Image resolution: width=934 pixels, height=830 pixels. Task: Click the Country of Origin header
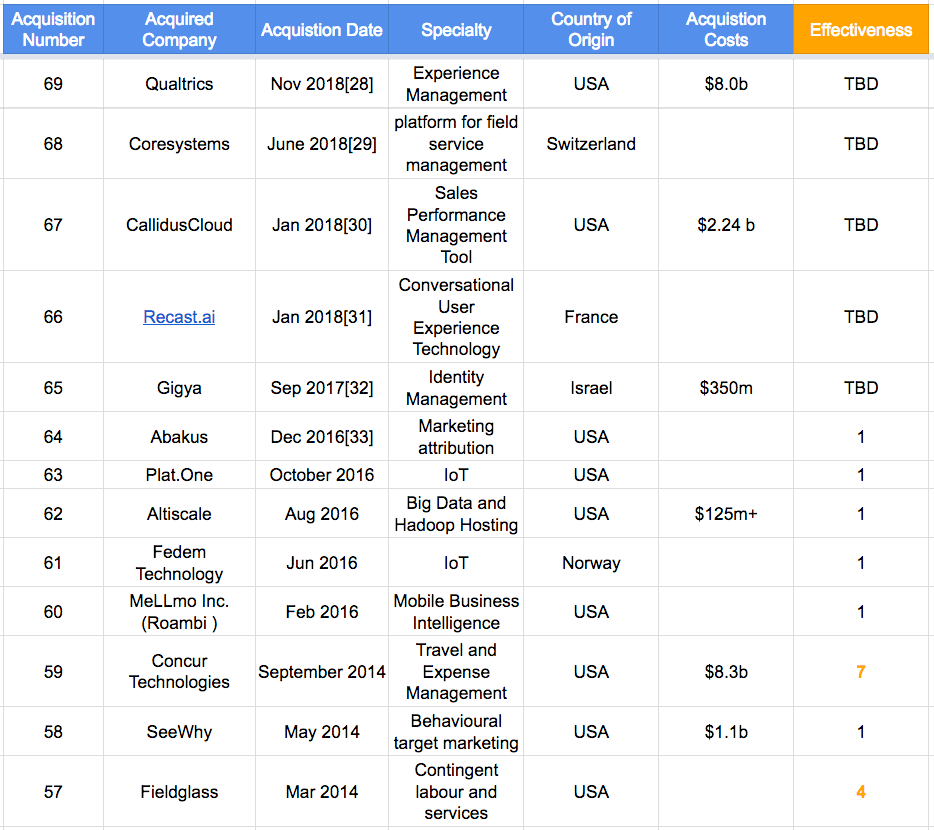591,29
